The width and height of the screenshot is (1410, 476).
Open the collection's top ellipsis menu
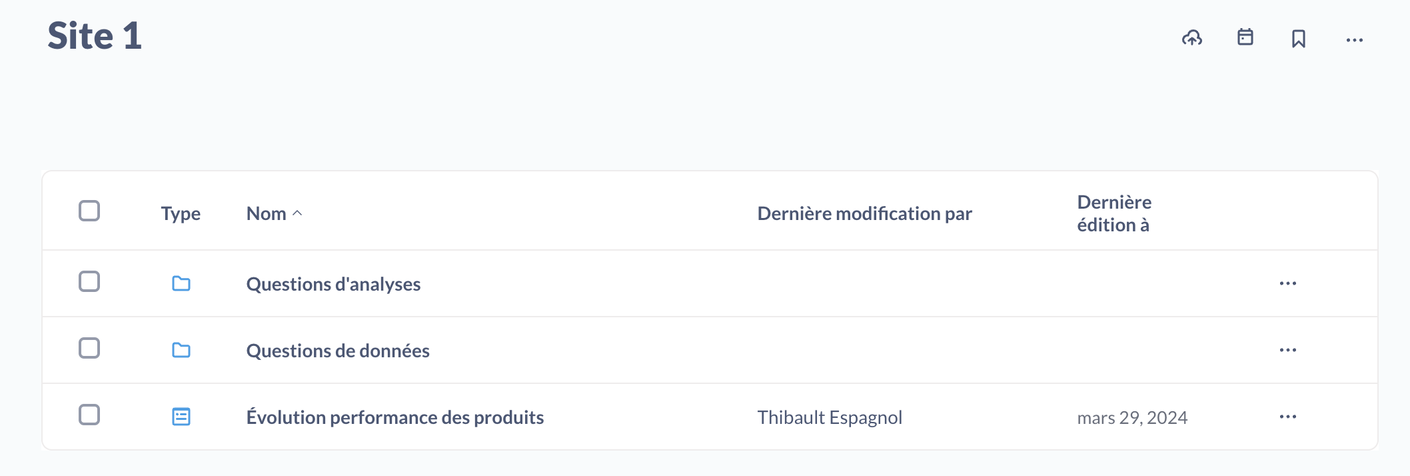1354,40
